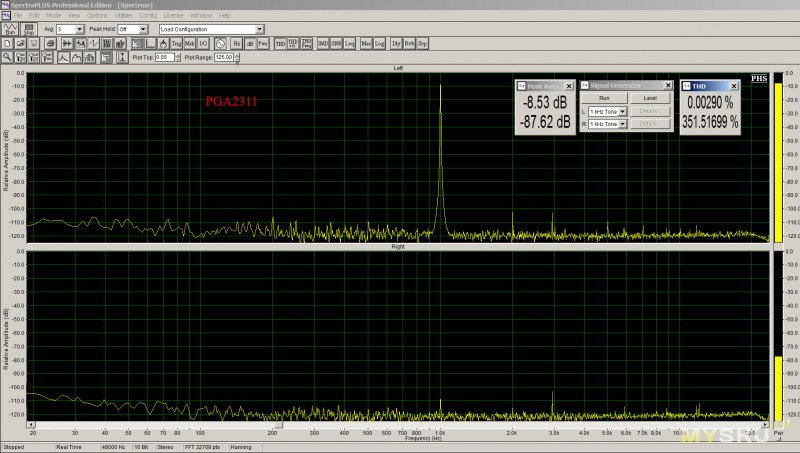Close the Peak Amp readout window
The height and width of the screenshot is (453, 800).
point(569,86)
